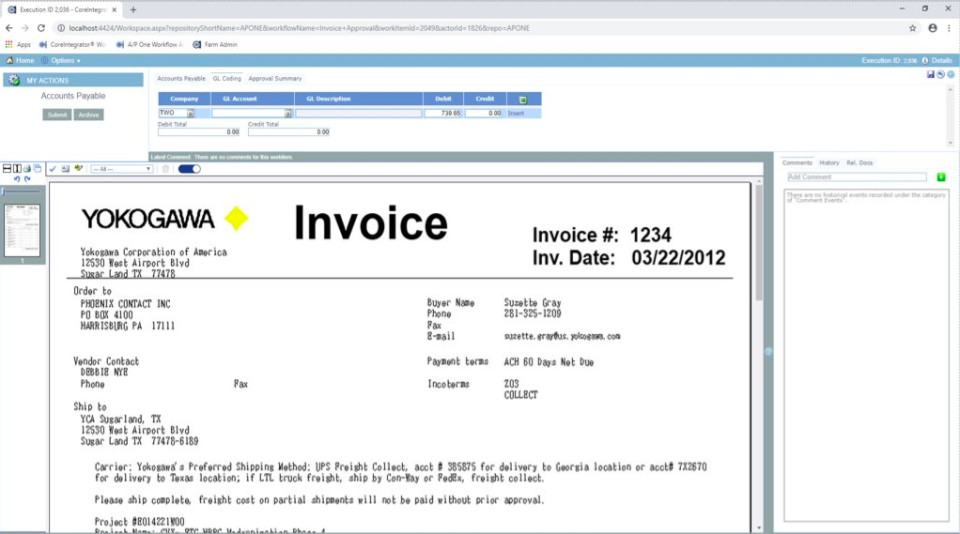960x534 pixels.
Task: Click the GL Description field
Action: (x=359, y=113)
